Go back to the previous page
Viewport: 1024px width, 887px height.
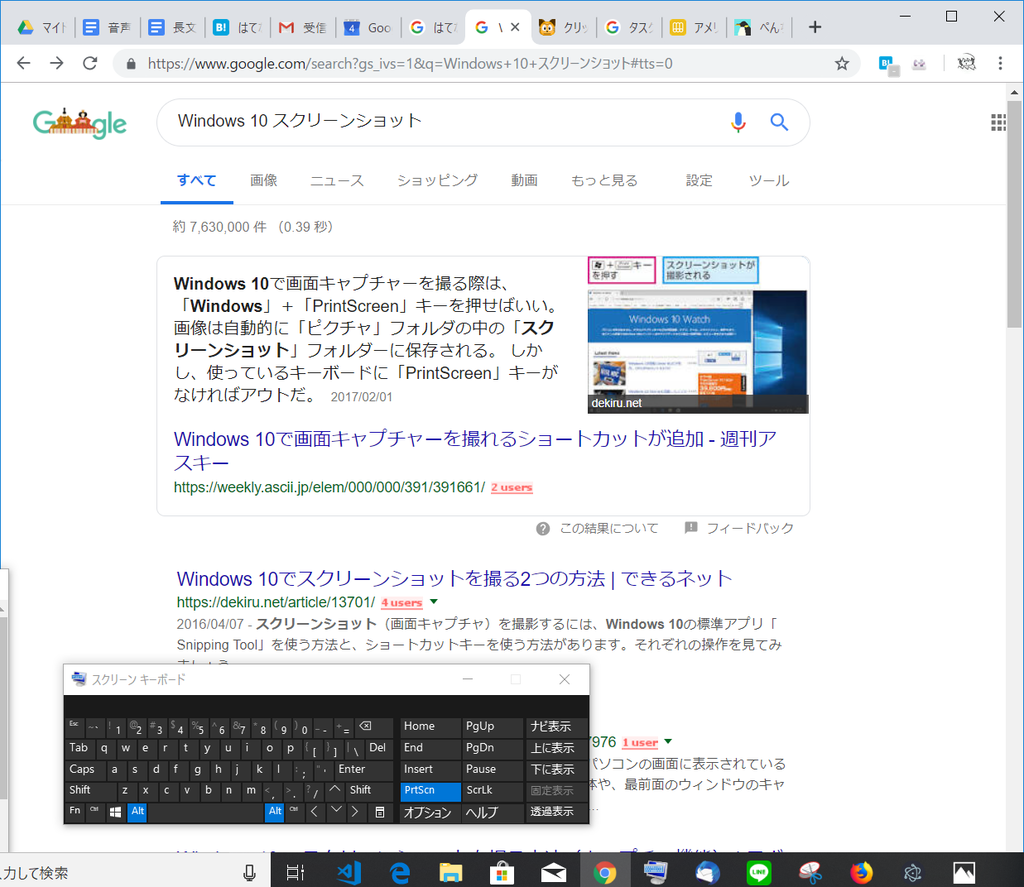pyautogui.click(x=24, y=63)
